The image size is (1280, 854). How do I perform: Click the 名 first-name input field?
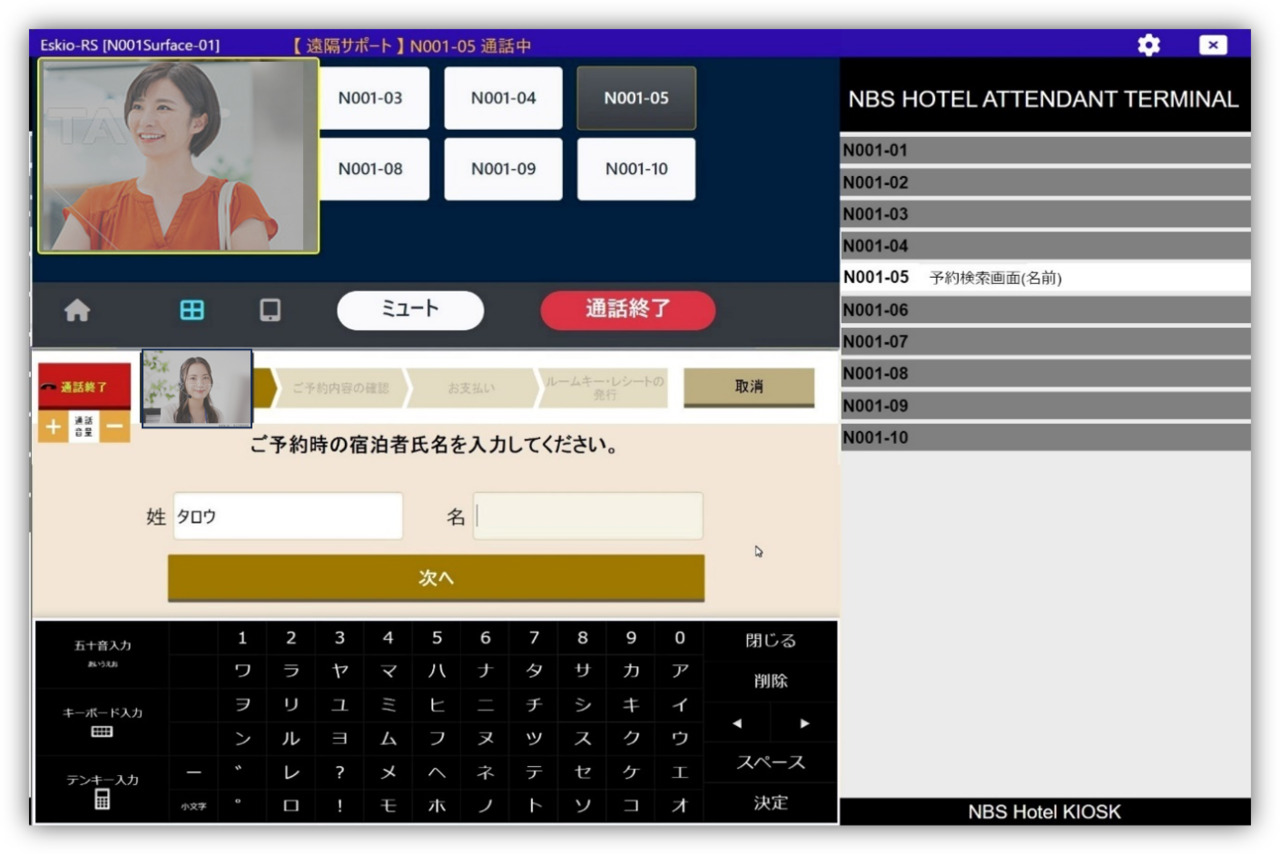(588, 515)
